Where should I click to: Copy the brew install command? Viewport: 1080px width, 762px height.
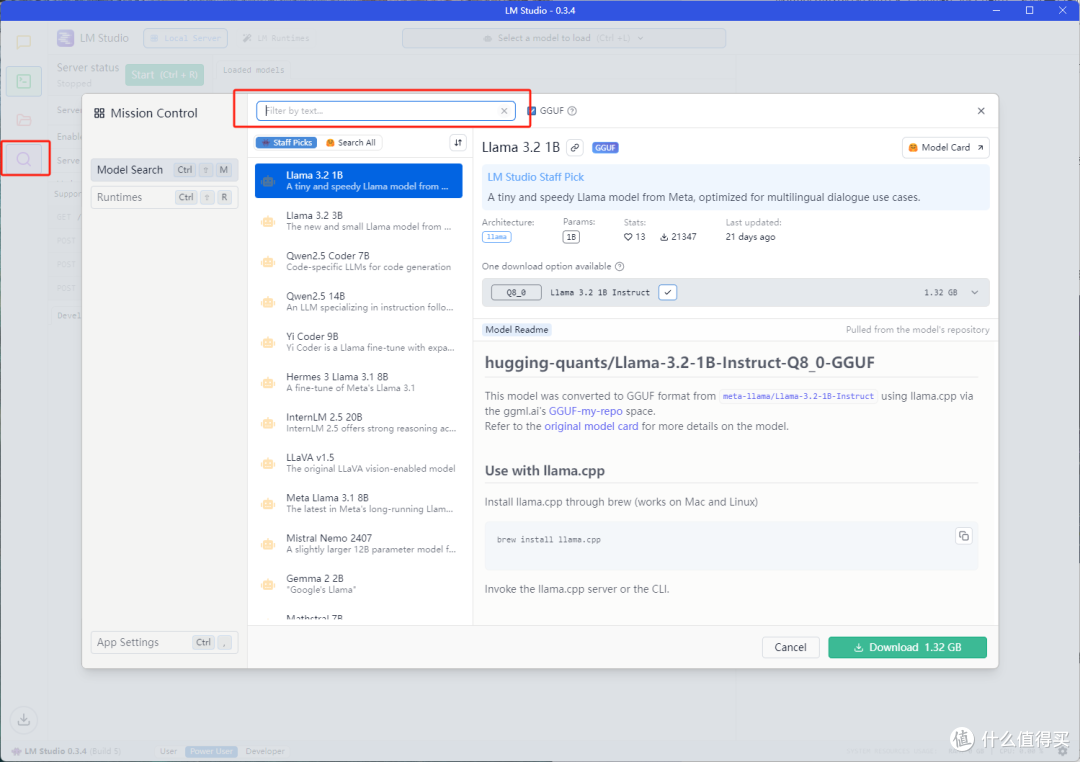[963, 536]
